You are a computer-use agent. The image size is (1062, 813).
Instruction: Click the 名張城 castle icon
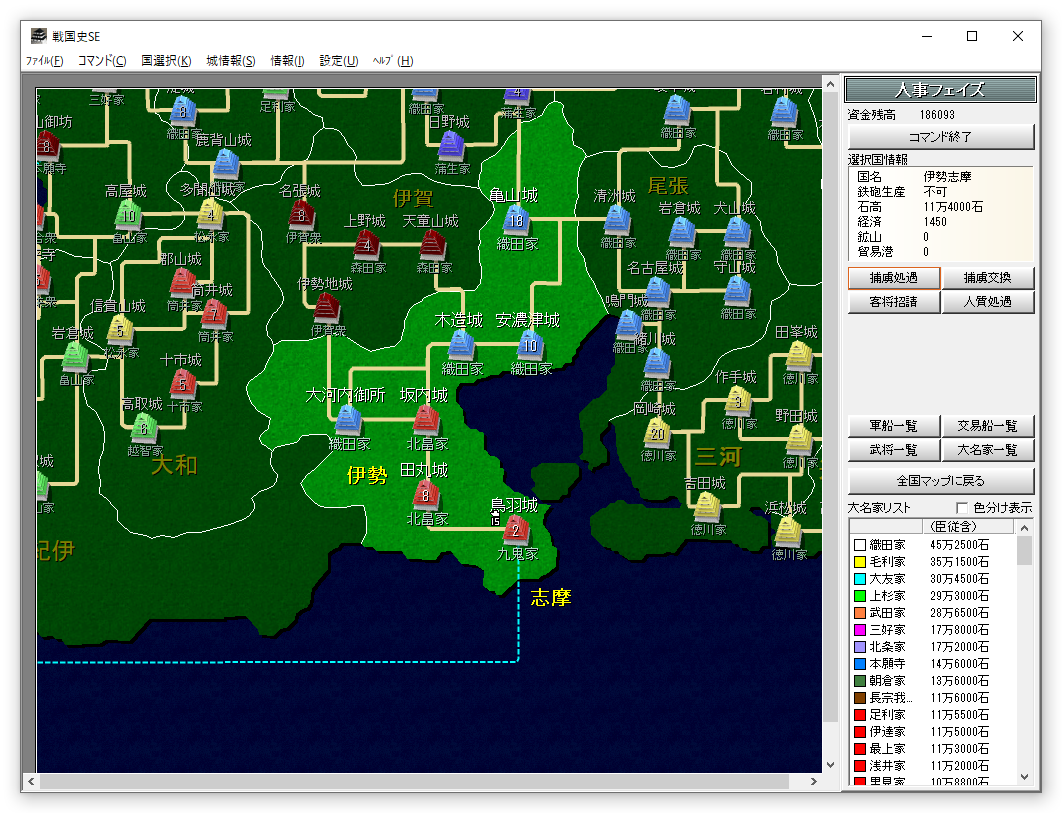[x=302, y=214]
